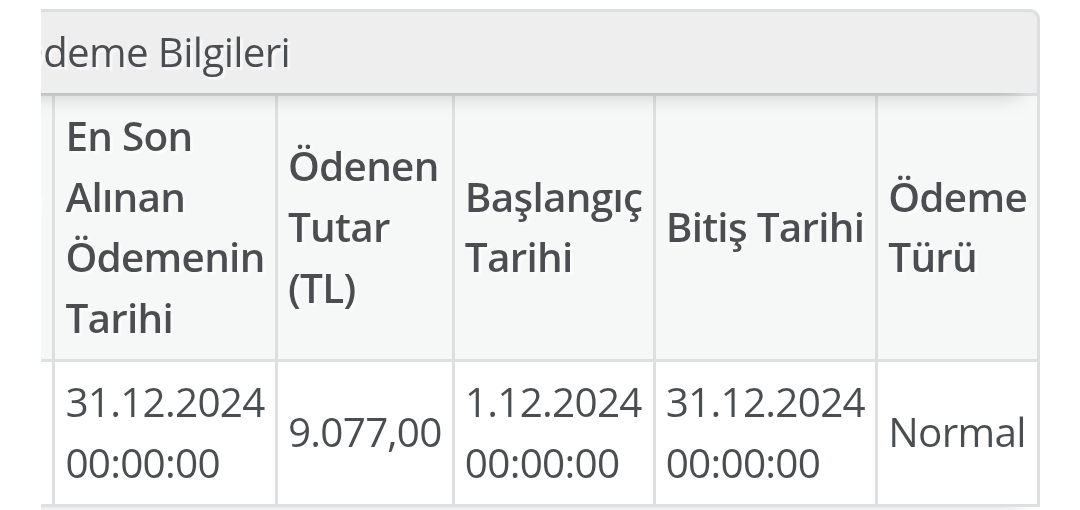This screenshot has height=510, width=1080.
Task: Select the 31.12.2024 value in the Bitiş Tarihi column
Action: click(765, 403)
